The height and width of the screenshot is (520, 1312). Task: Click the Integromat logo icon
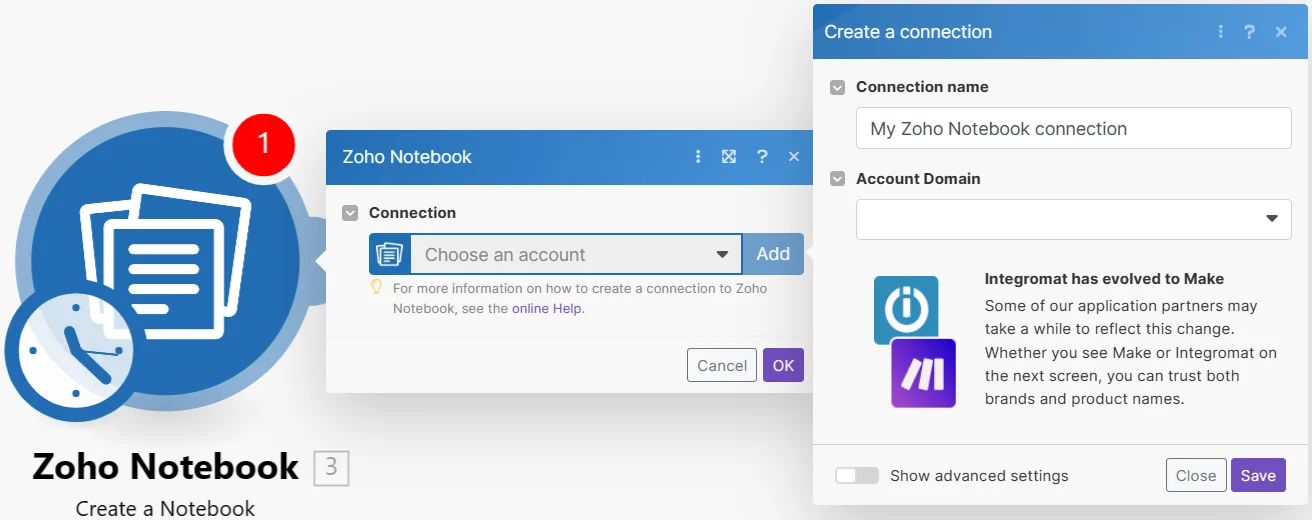pyautogui.click(x=906, y=308)
